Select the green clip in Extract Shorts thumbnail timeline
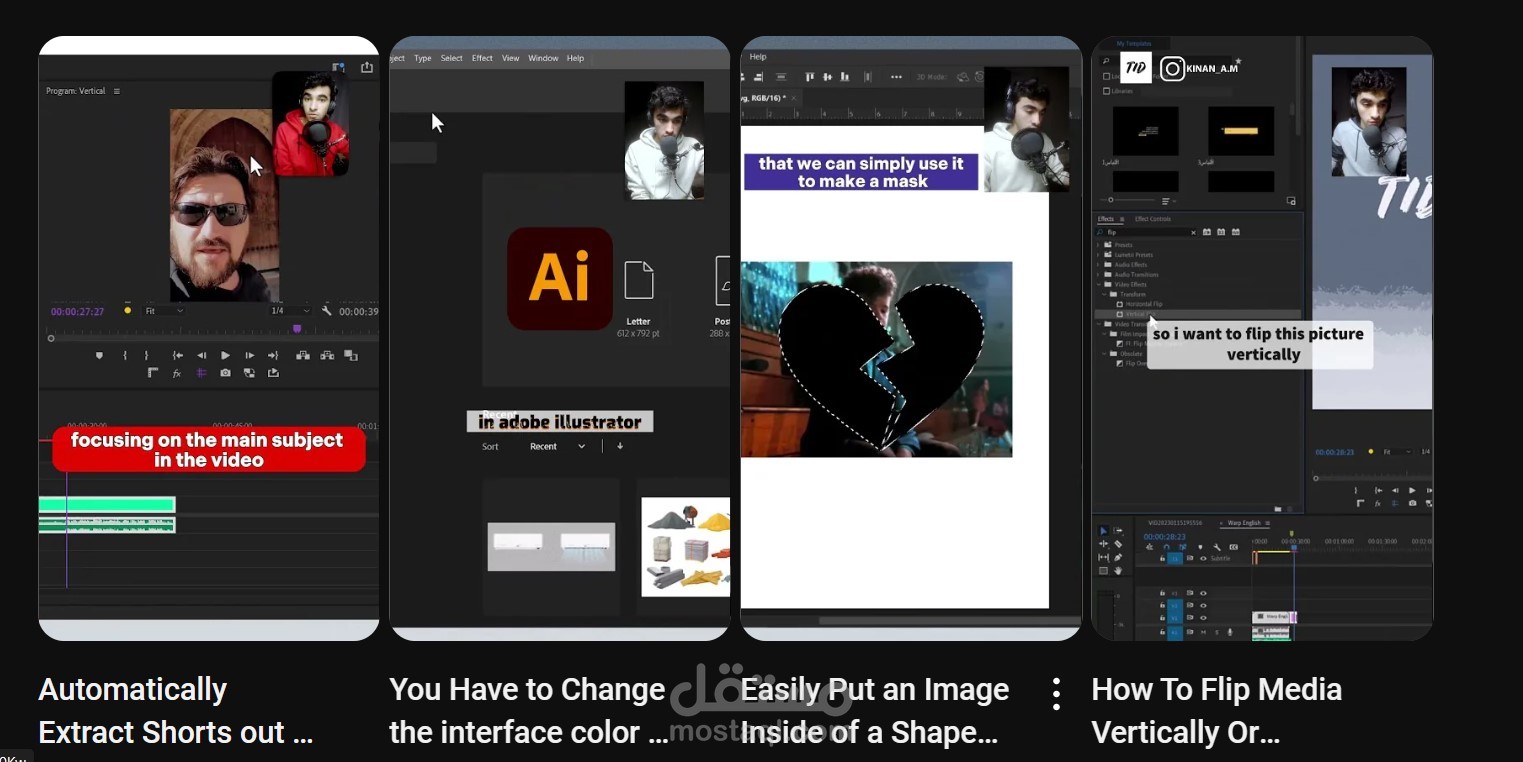The width and height of the screenshot is (1523, 762). (107, 505)
